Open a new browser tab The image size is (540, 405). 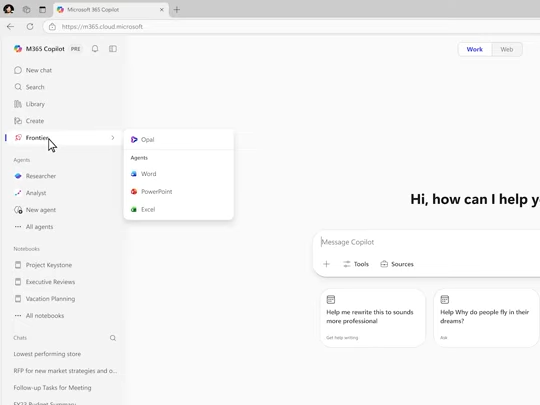tap(177, 10)
